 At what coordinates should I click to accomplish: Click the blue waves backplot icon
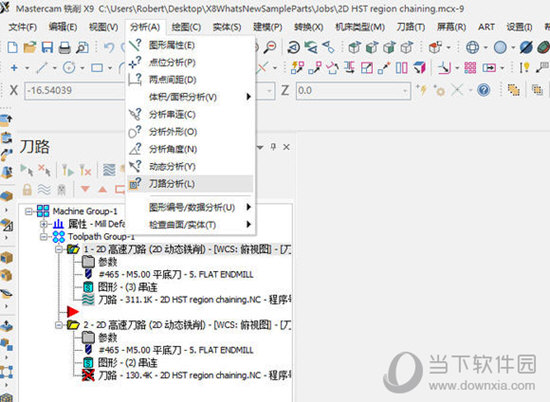point(109,170)
